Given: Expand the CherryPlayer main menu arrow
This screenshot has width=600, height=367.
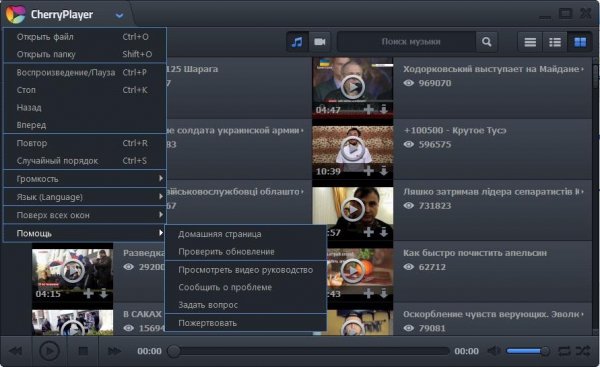Looking at the screenshot, I should [x=119, y=16].
